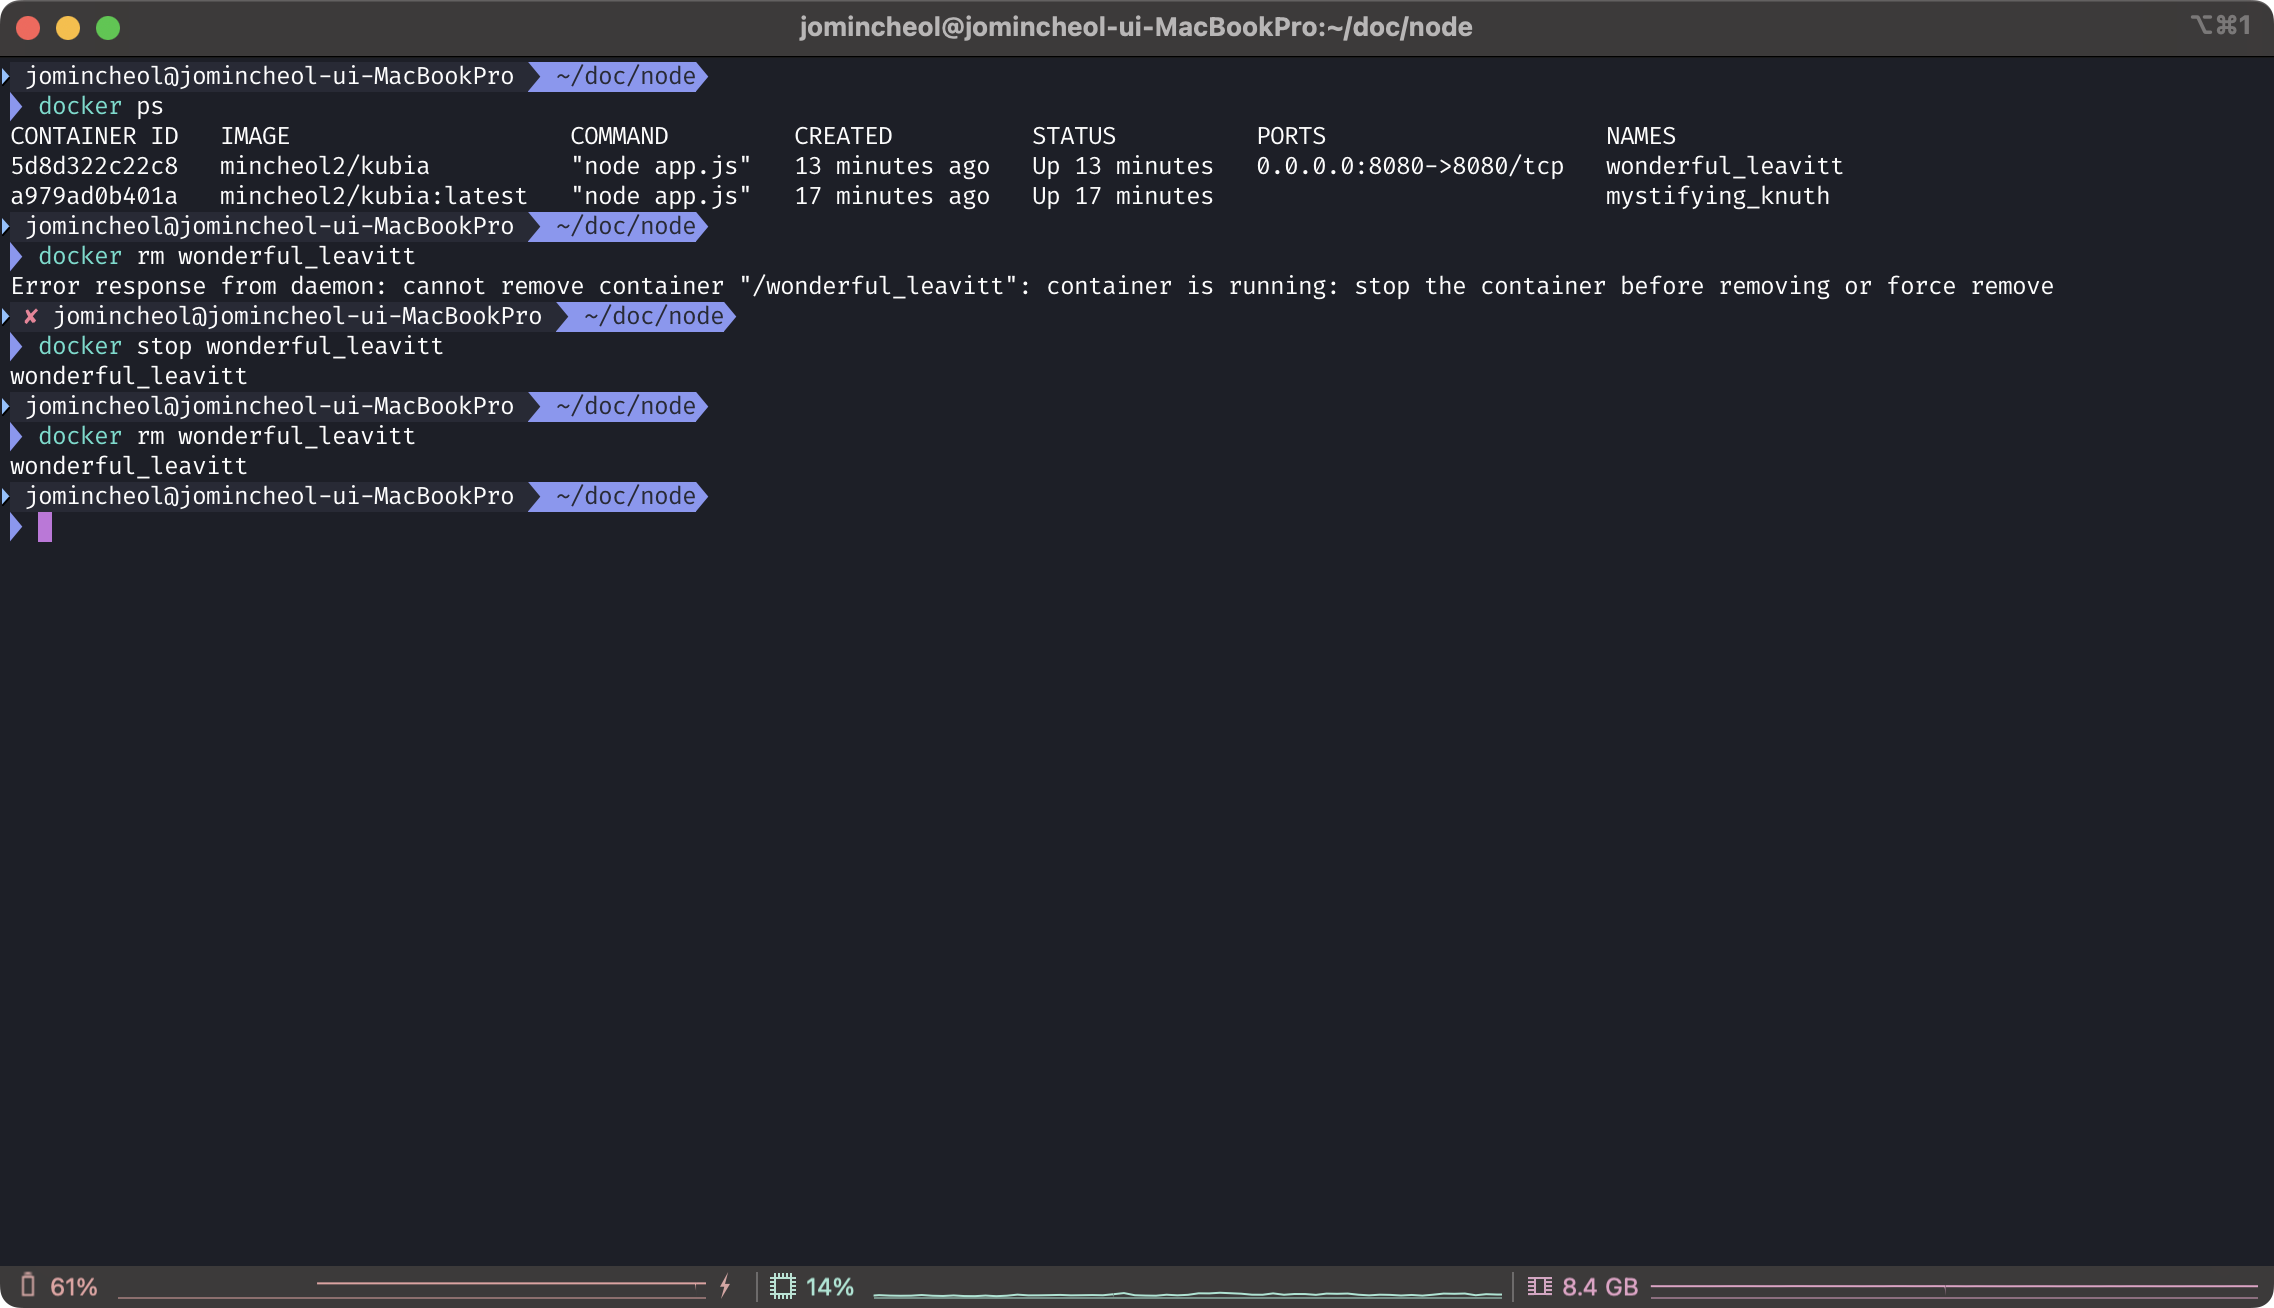Click the 61% battery percentage label
The width and height of the screenshot is (2274, 1308).
point(74,1287)
